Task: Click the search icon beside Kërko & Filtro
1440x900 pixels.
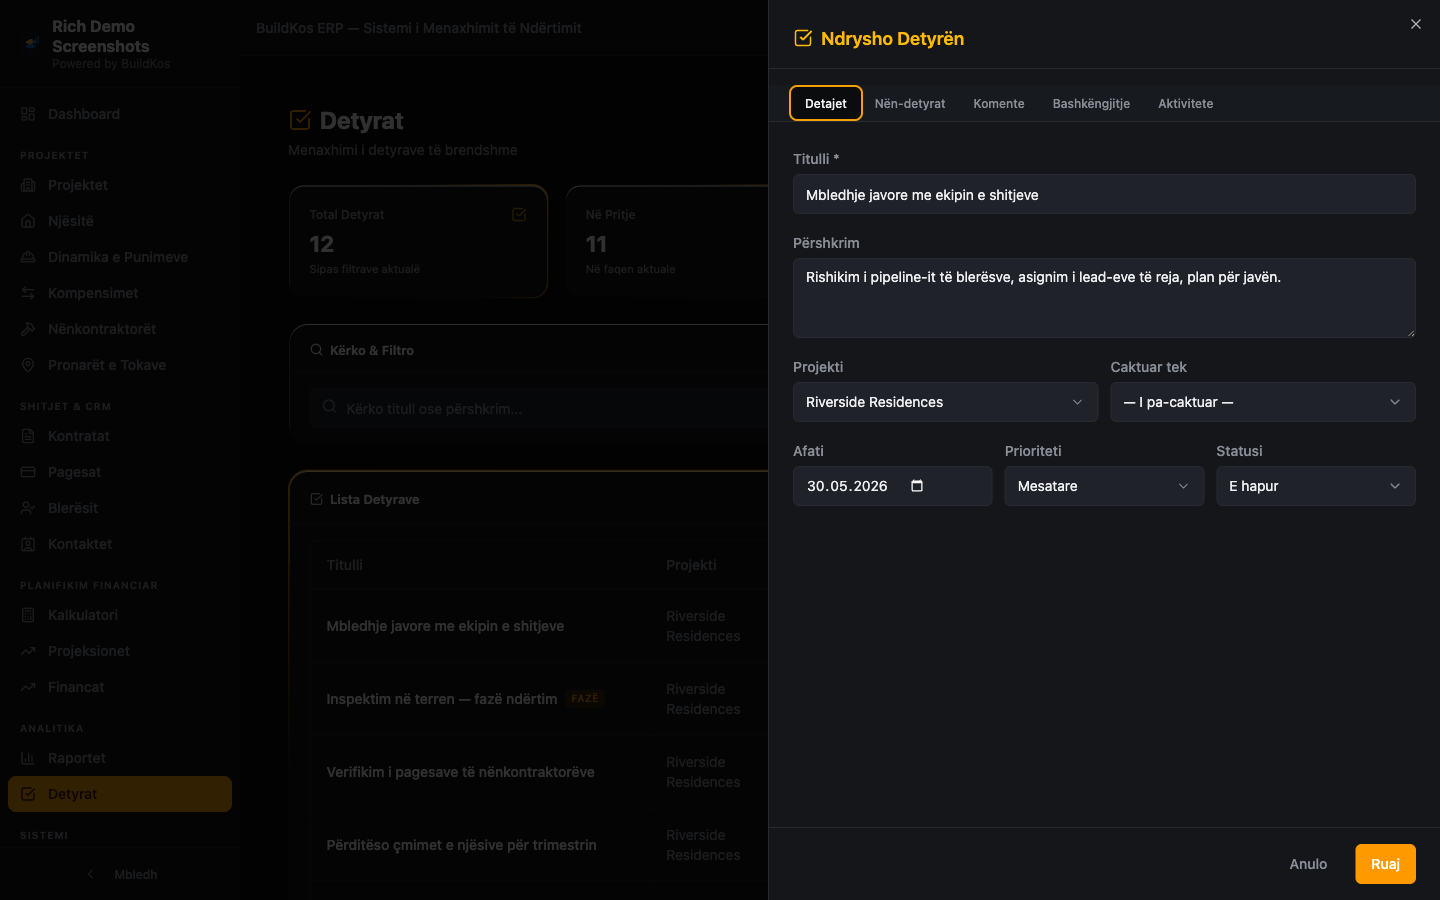Action: tap(316, 350)
